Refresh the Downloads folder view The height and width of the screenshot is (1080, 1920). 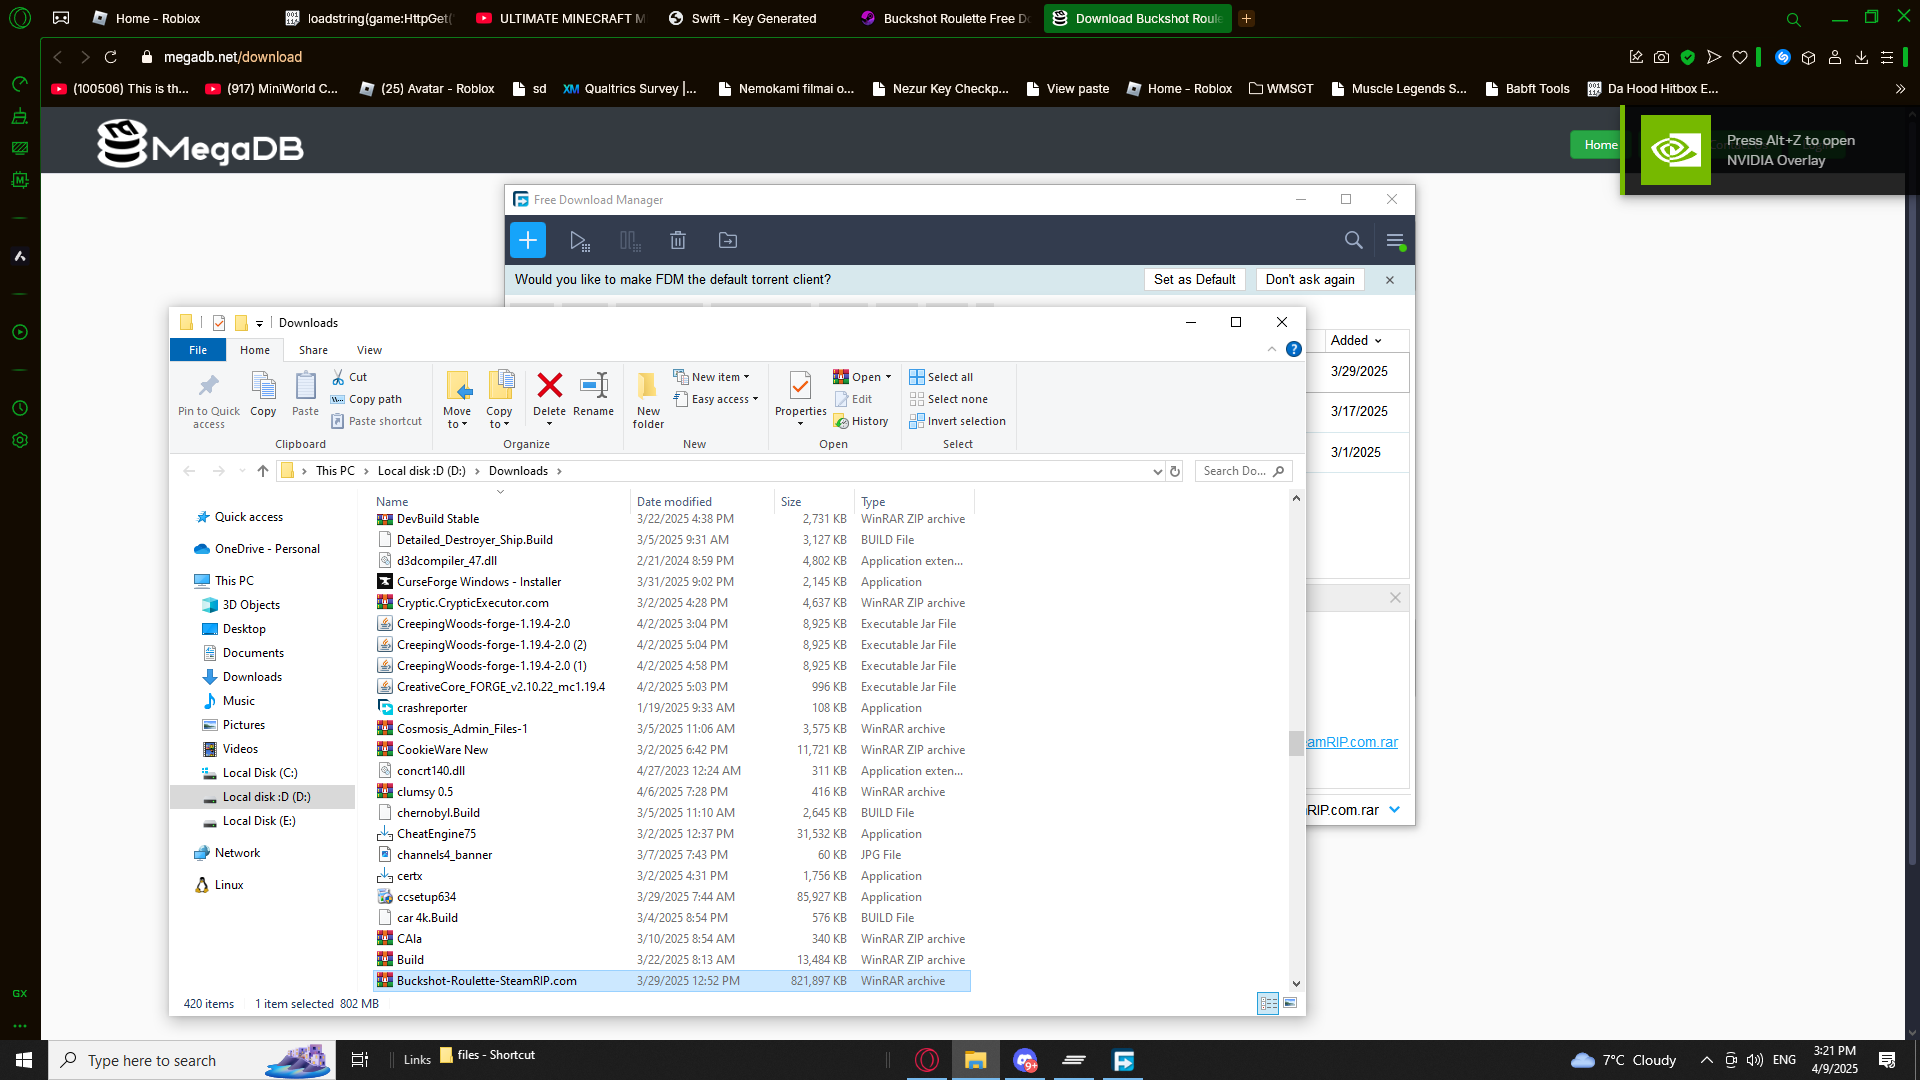[x=1175, y=471]
